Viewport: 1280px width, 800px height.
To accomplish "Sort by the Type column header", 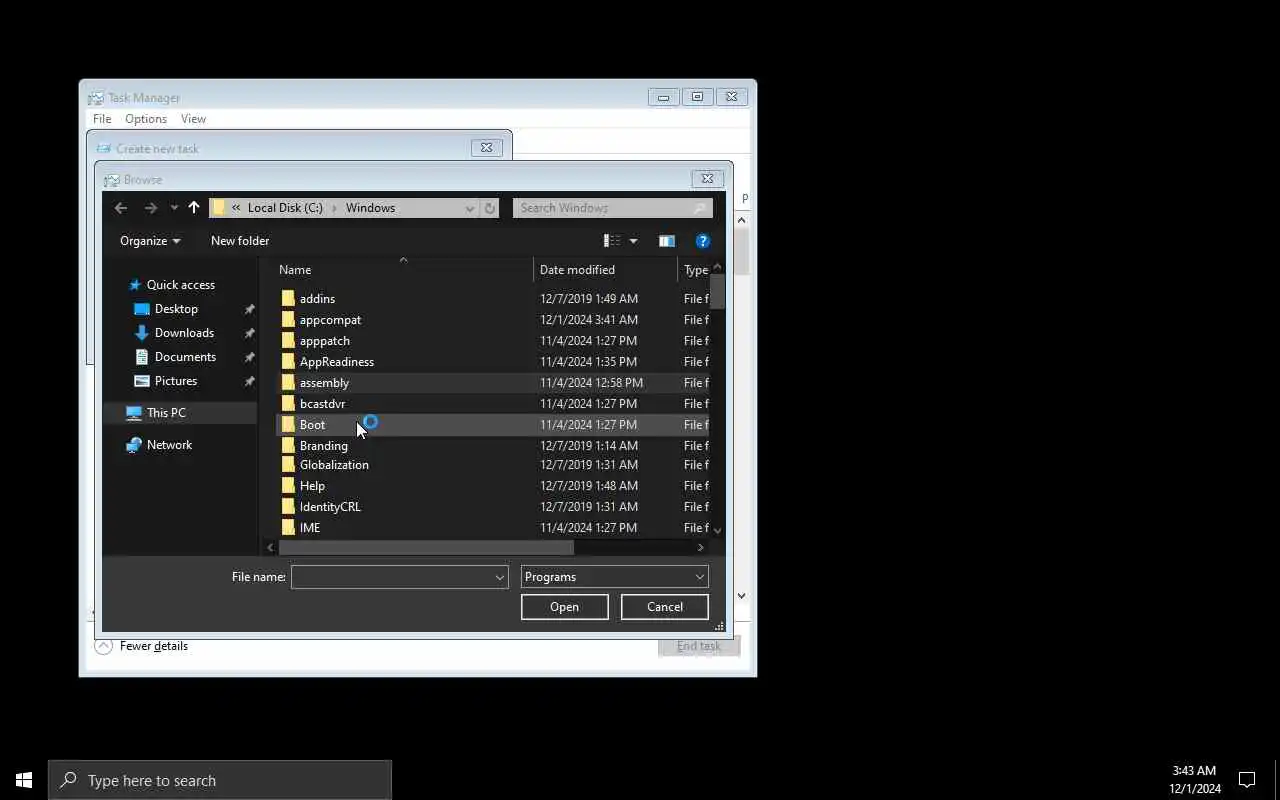I will 695,270.
